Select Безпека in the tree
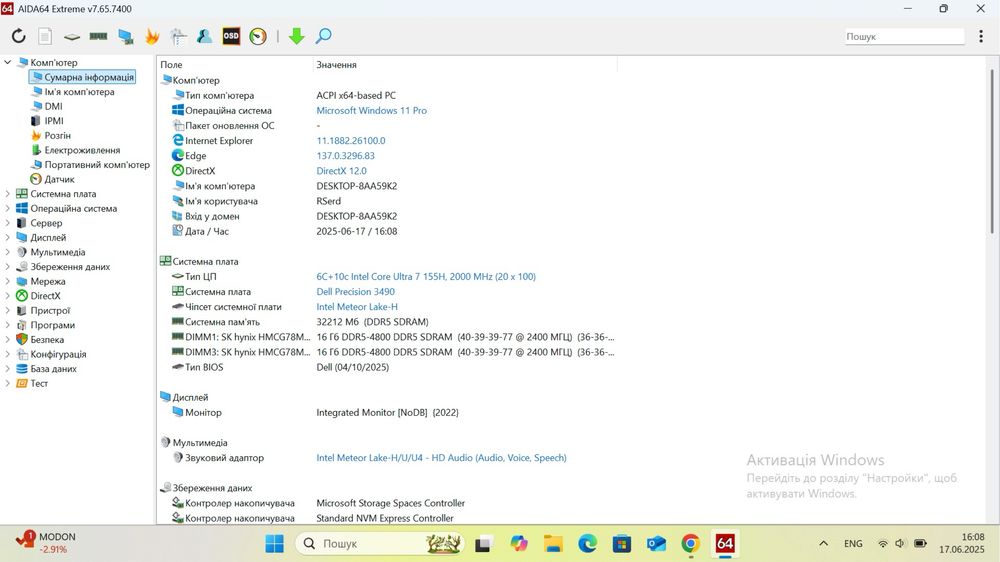The width and height of the screenshot is (1000, 562). 47,340
